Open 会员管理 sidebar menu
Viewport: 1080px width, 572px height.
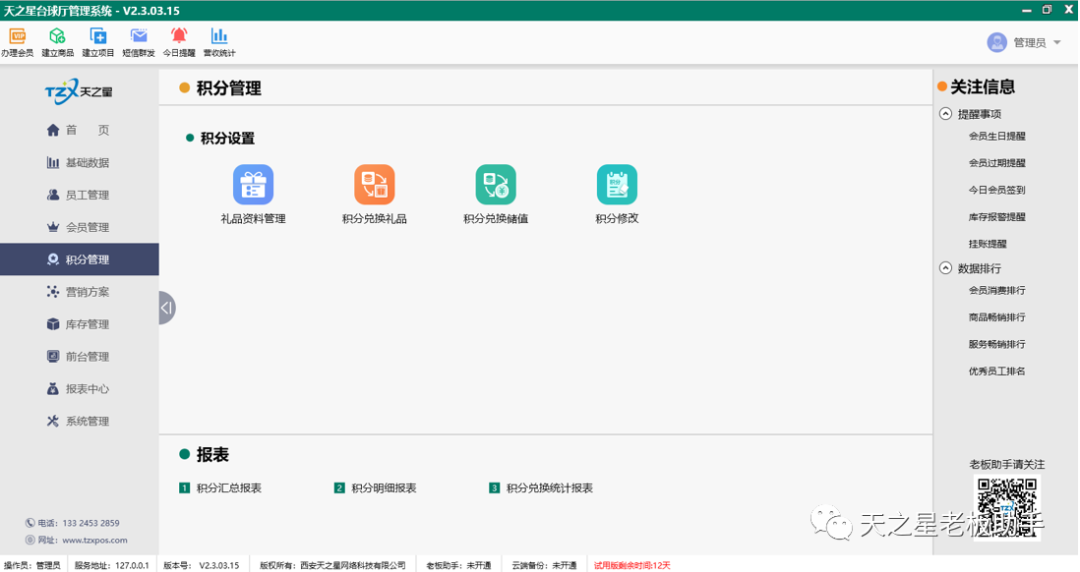(78, 227)
